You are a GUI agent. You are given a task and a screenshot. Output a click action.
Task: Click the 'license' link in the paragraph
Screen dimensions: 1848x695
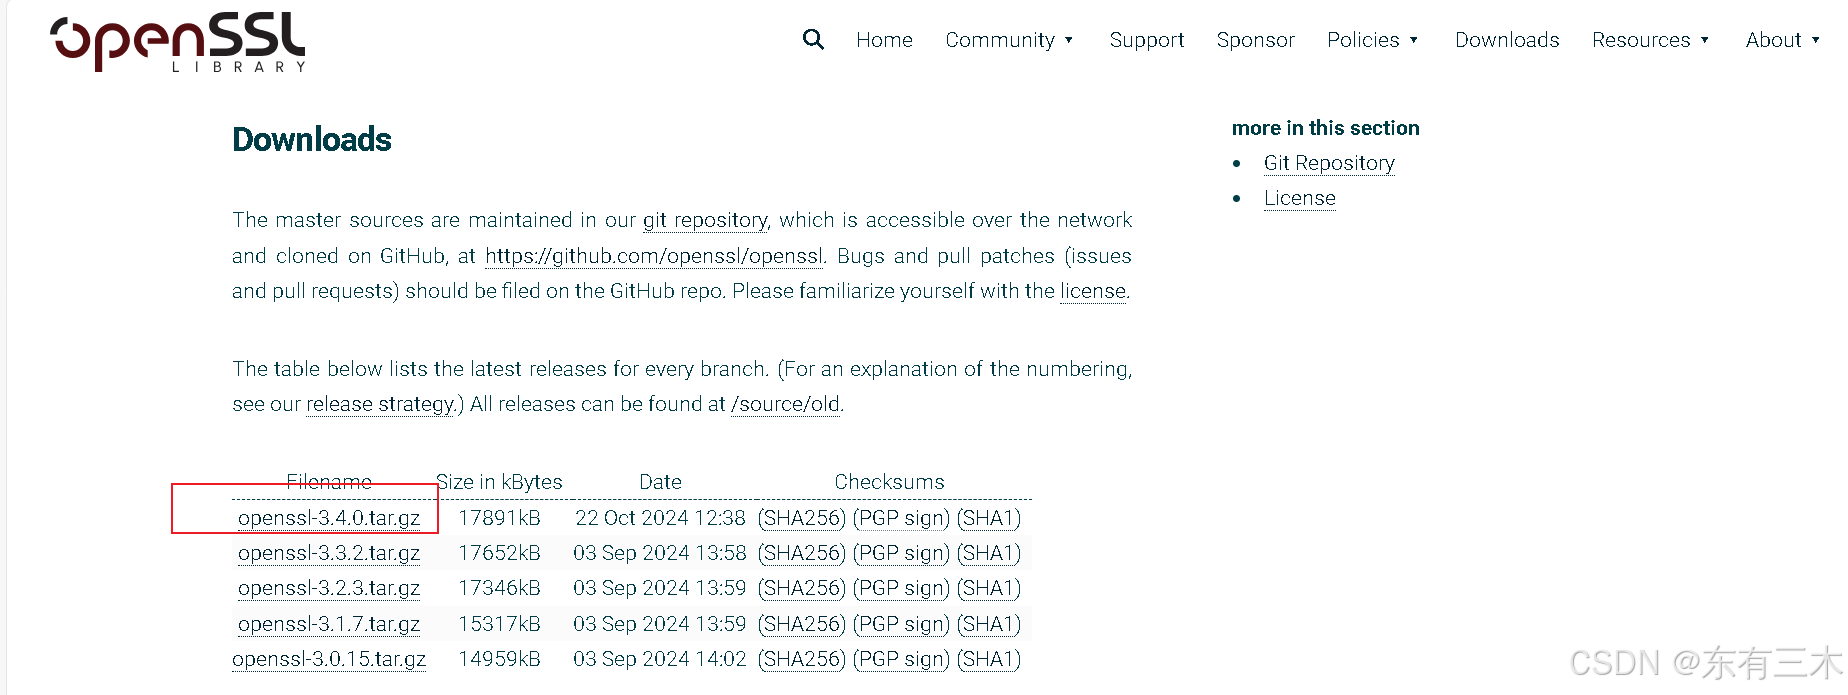click(1093, 291)
